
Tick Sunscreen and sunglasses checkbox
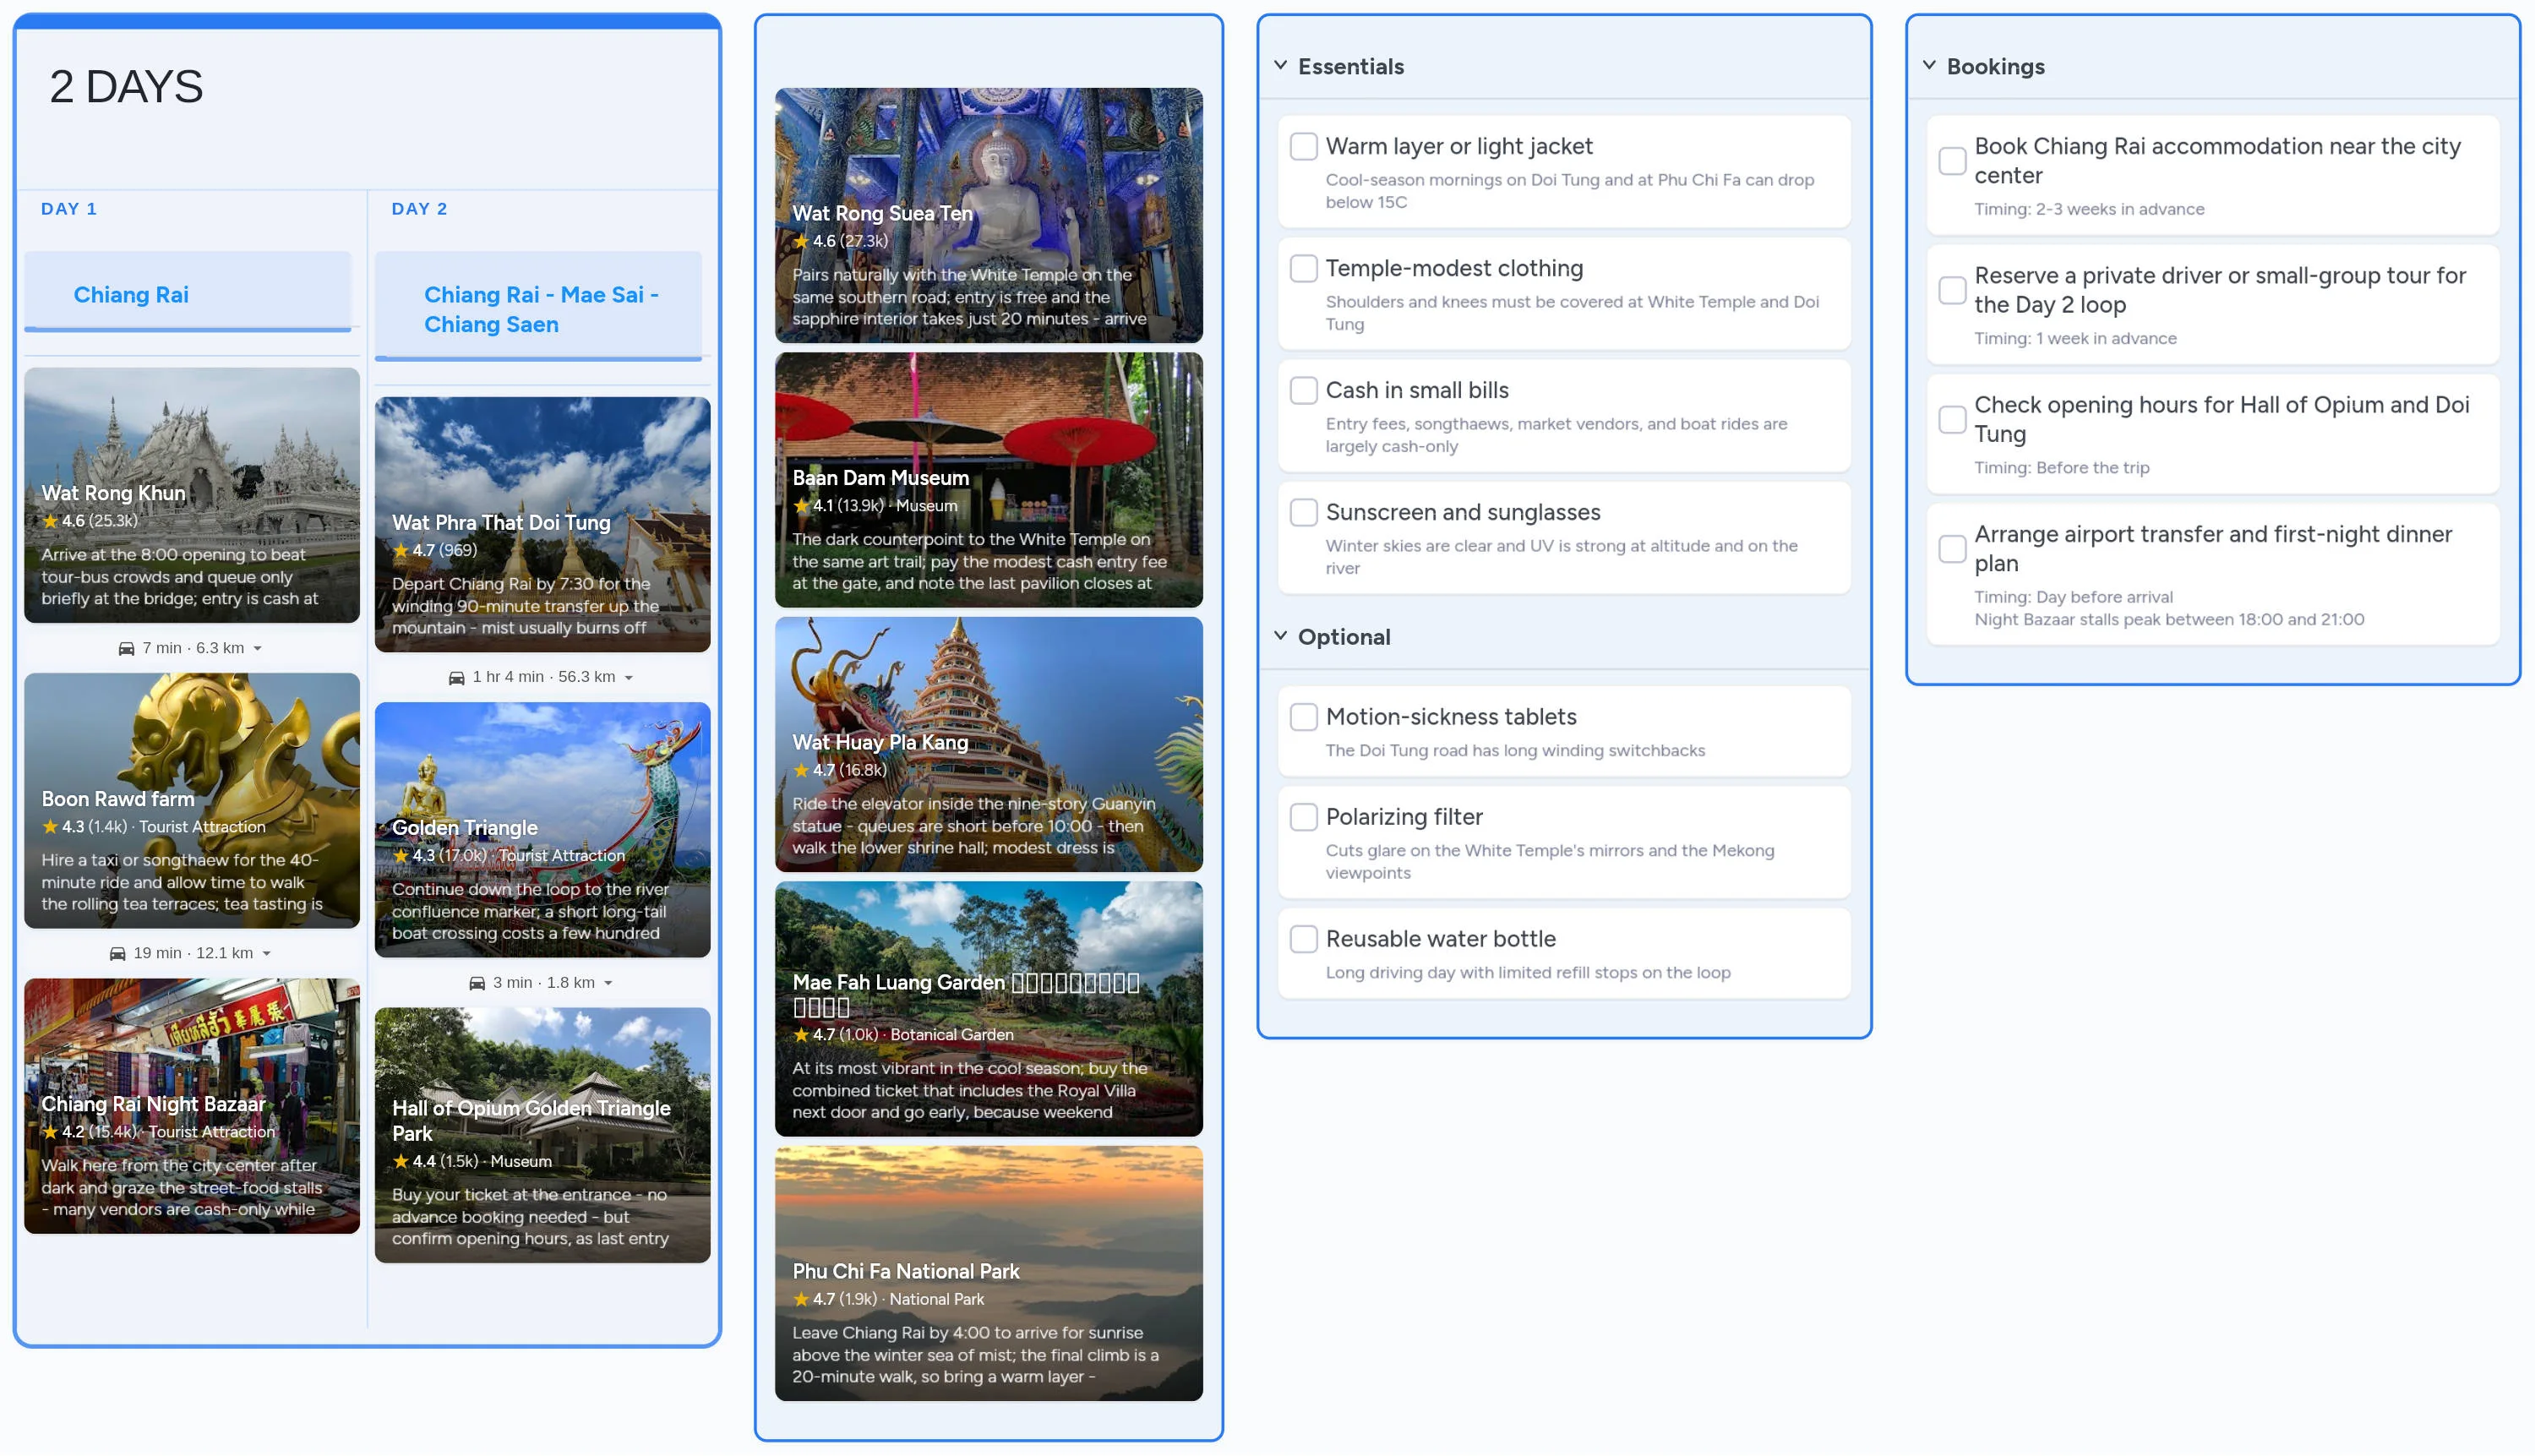(1304, 512)
